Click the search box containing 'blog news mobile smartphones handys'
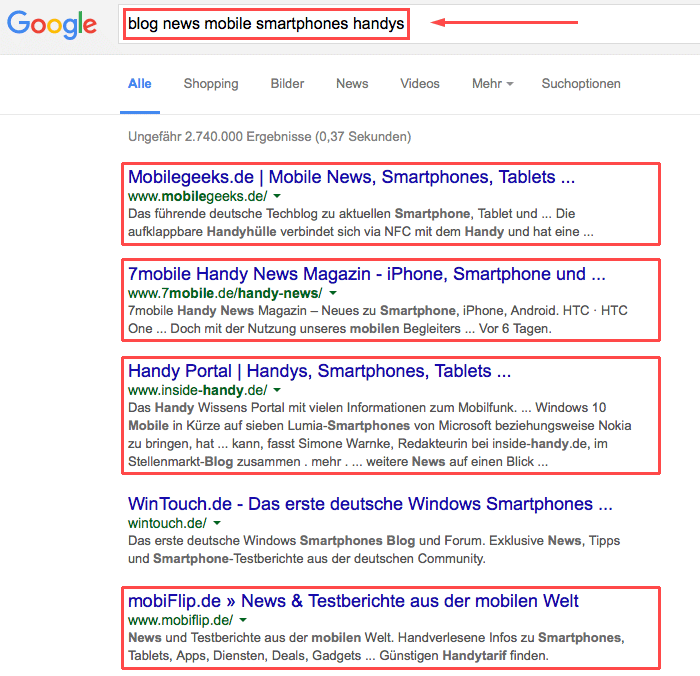Screen dimensions: 700x676 (408, 23)
